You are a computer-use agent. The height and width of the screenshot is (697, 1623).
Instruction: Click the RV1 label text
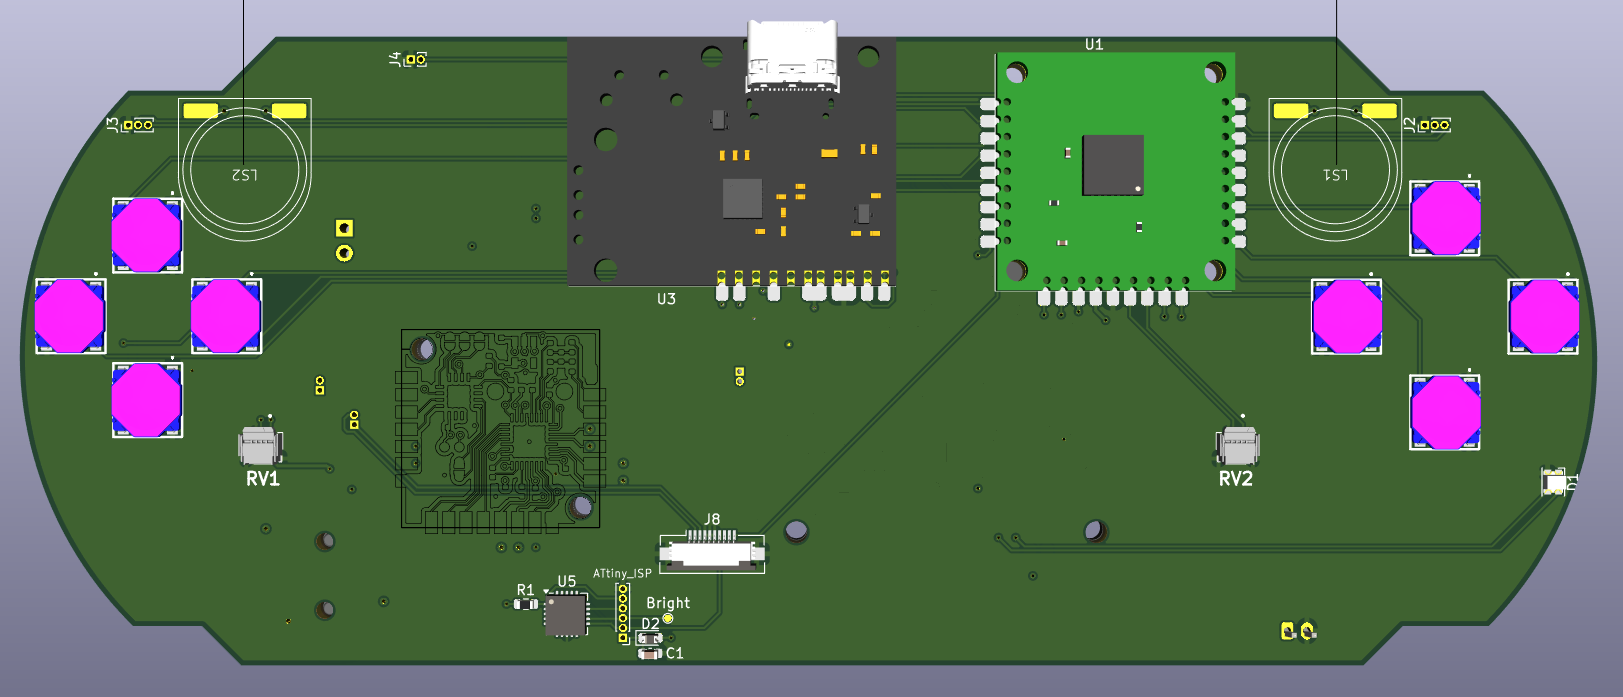tap(263, 479)
